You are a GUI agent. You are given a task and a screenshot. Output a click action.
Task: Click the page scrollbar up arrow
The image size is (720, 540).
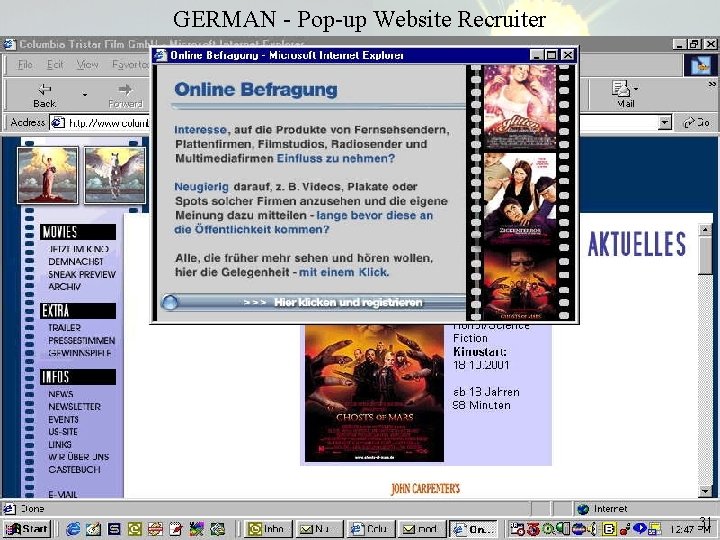coord(705,230)
